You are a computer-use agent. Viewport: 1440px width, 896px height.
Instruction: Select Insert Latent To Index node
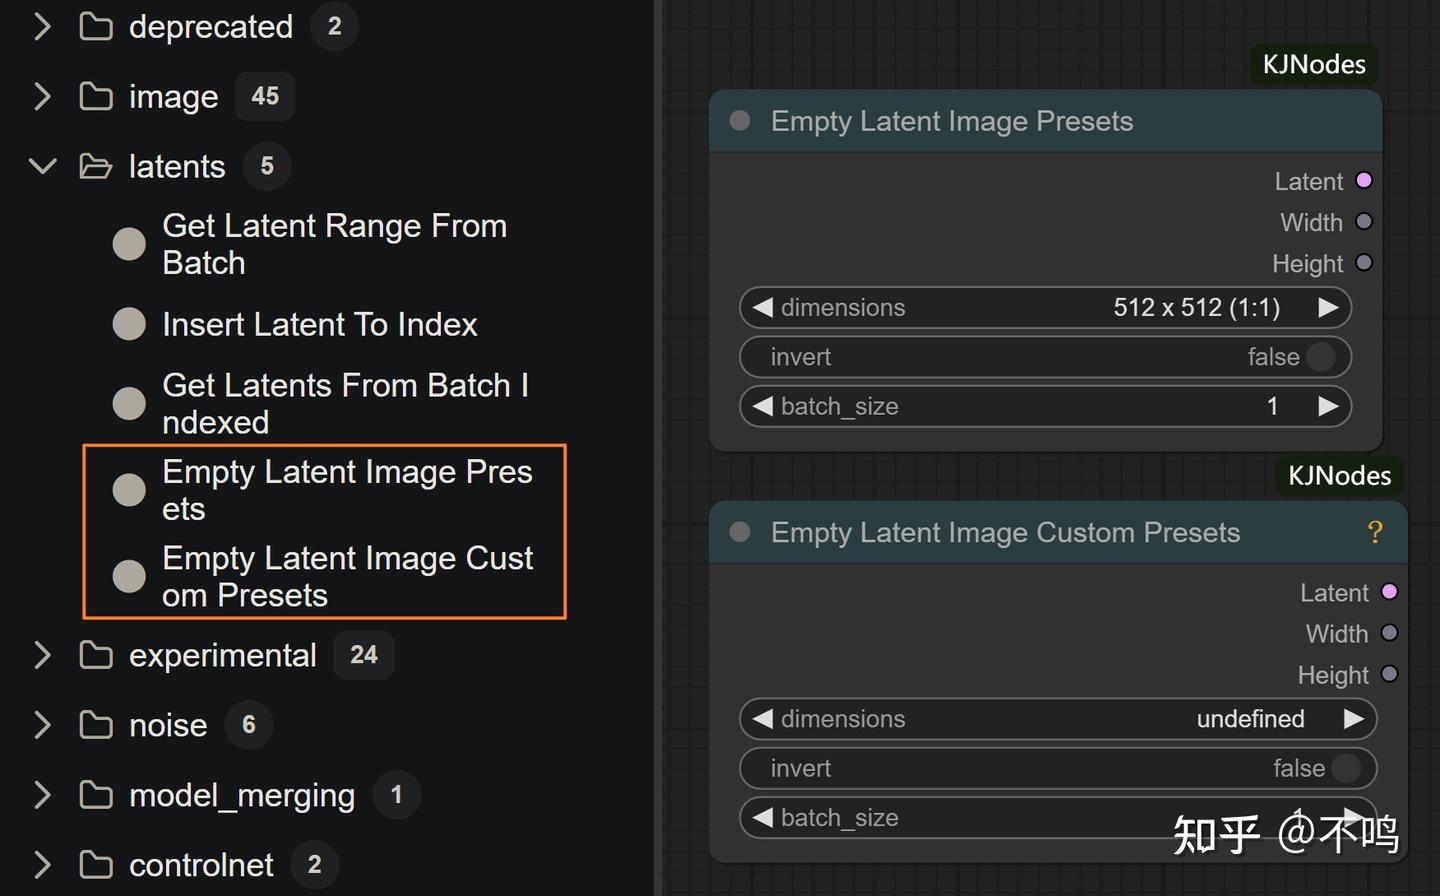pyautogui.click(x=319, y=325)
